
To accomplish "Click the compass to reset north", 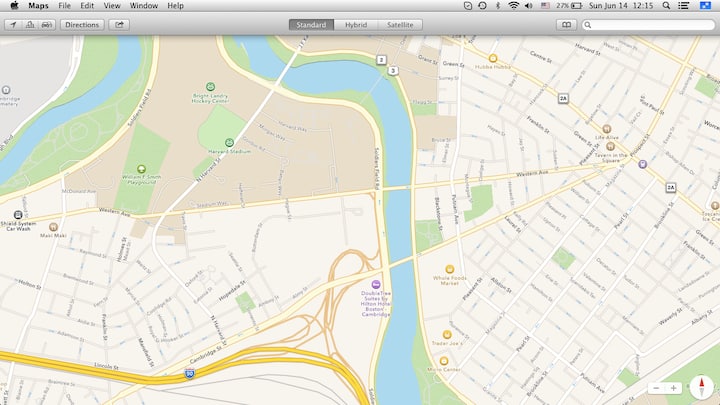I will pyautogui.click(x=702, y=387).
